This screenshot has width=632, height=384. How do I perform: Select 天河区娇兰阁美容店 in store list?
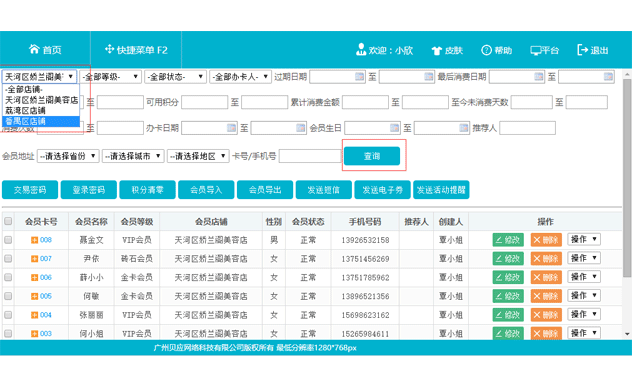tap(41, 100)
